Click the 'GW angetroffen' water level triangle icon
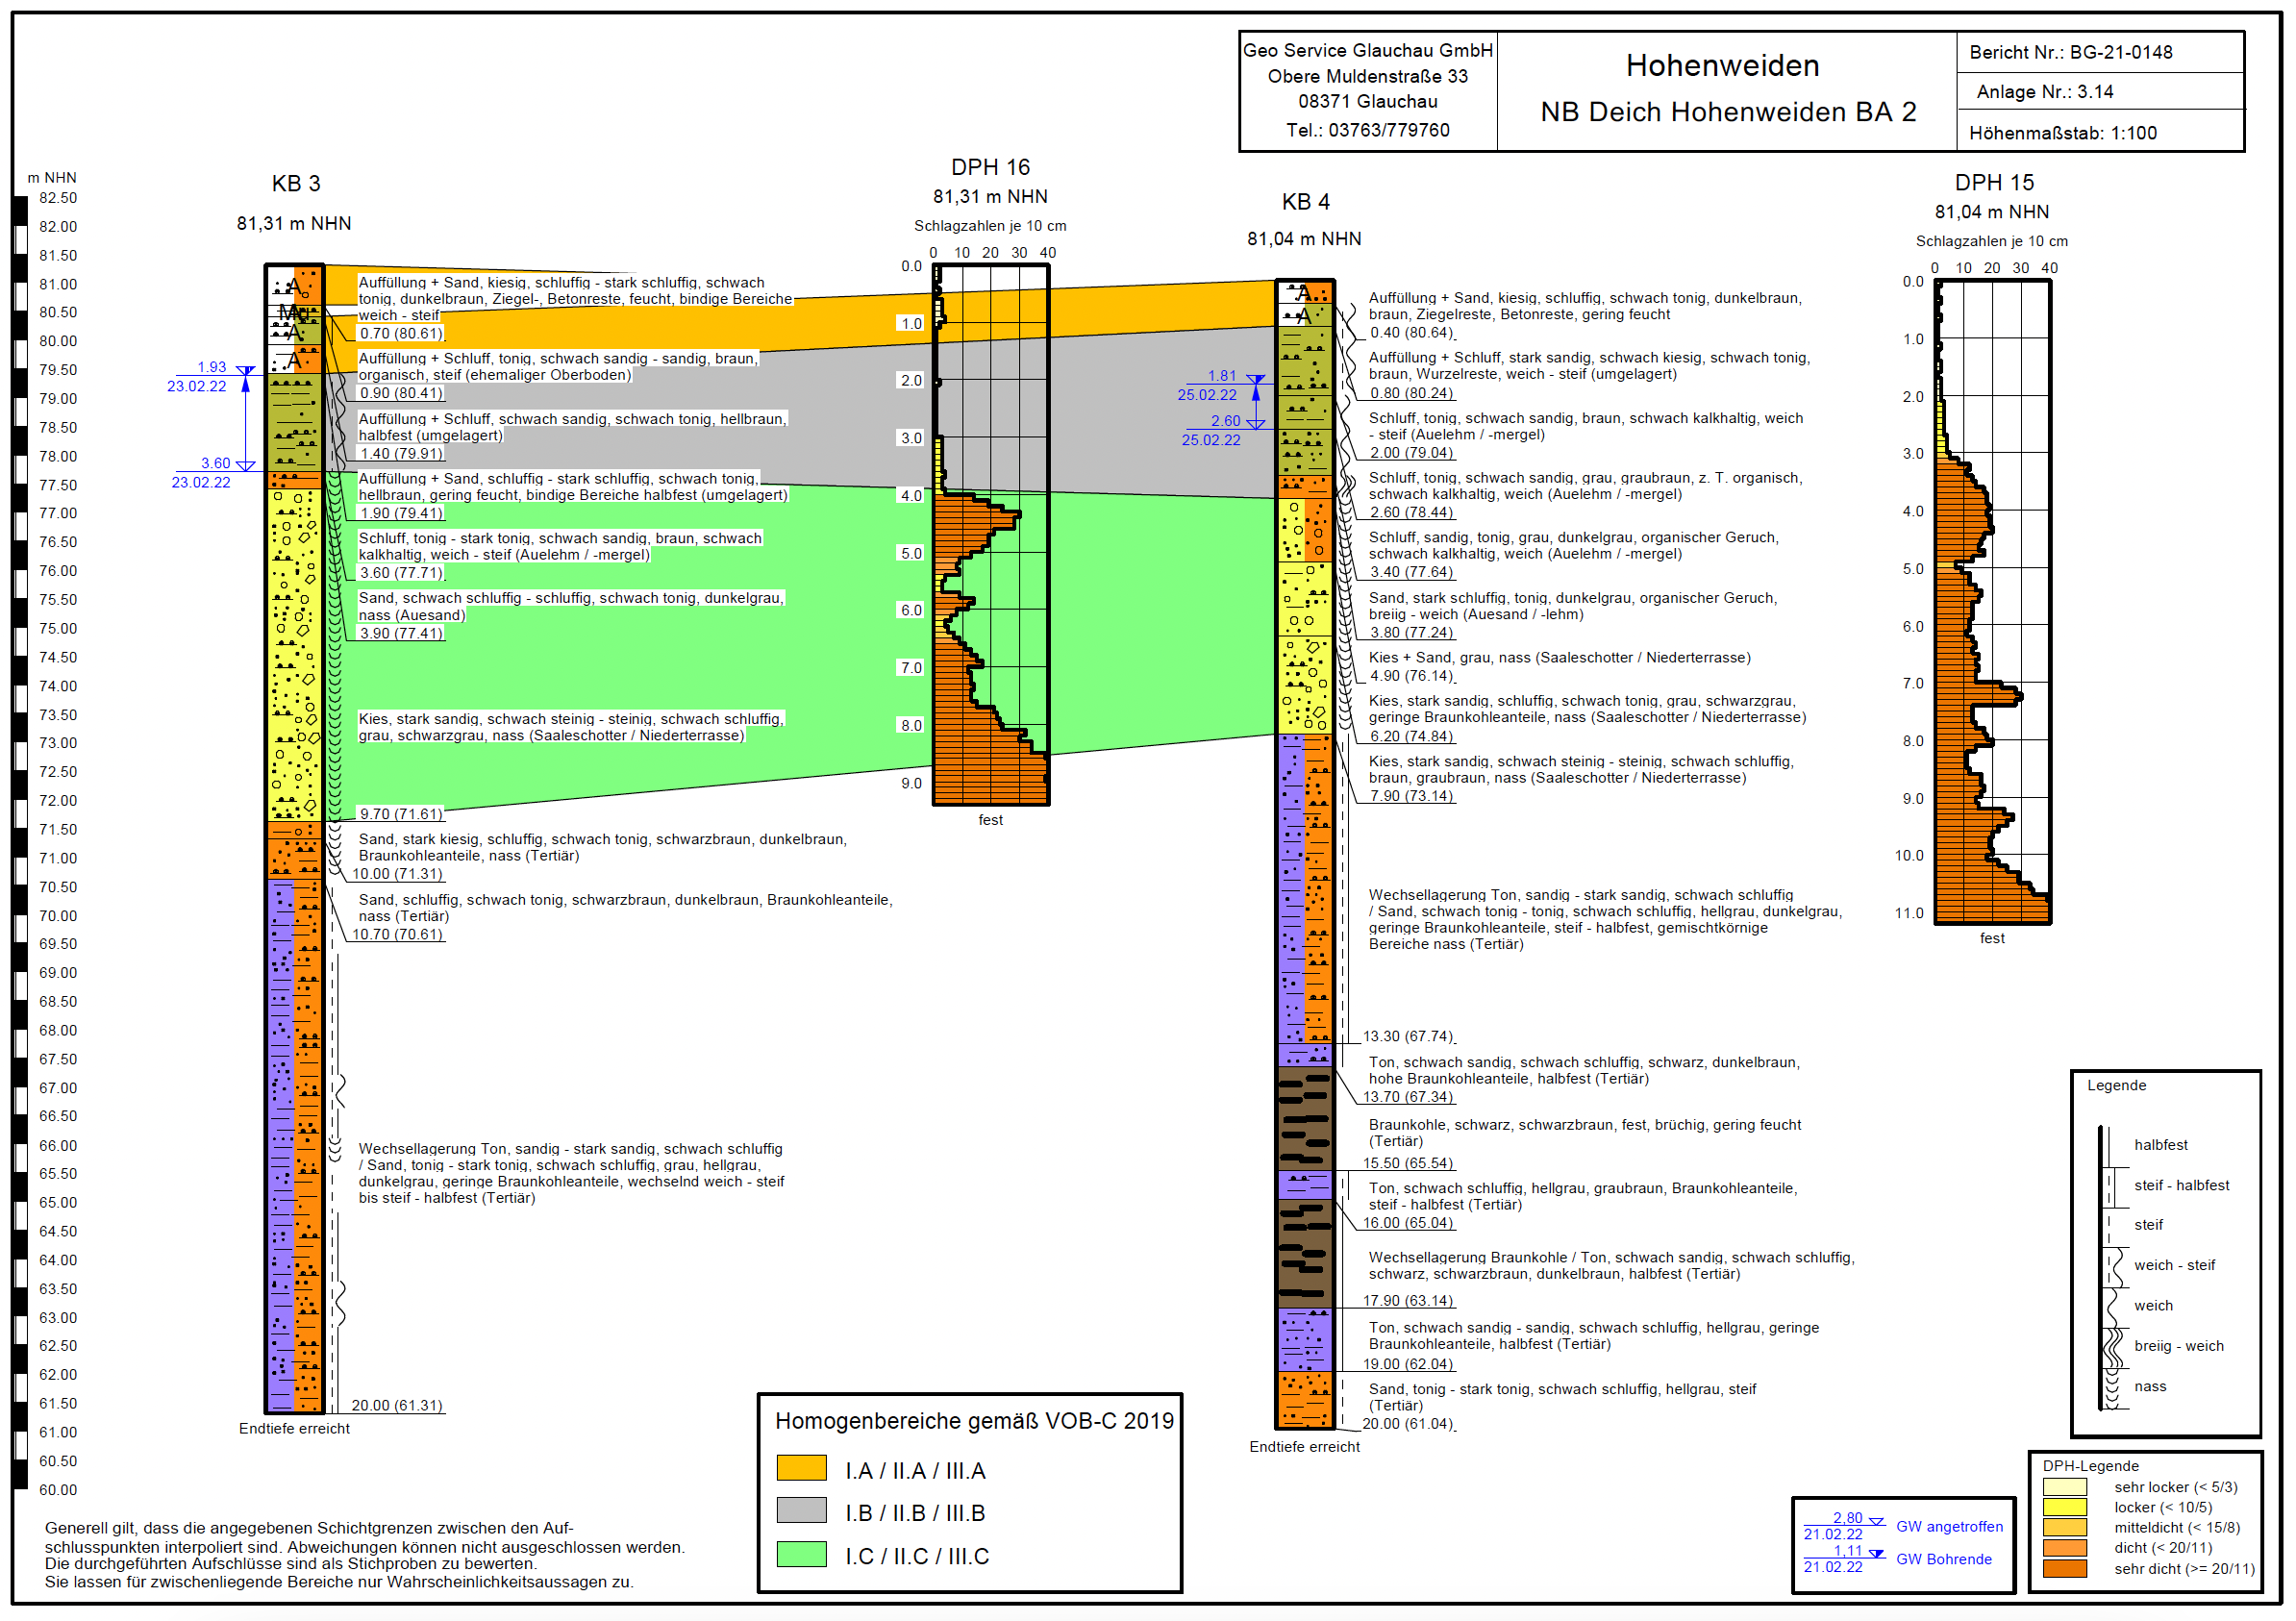2296x1621 pixels. (x=1876, y=1522)
